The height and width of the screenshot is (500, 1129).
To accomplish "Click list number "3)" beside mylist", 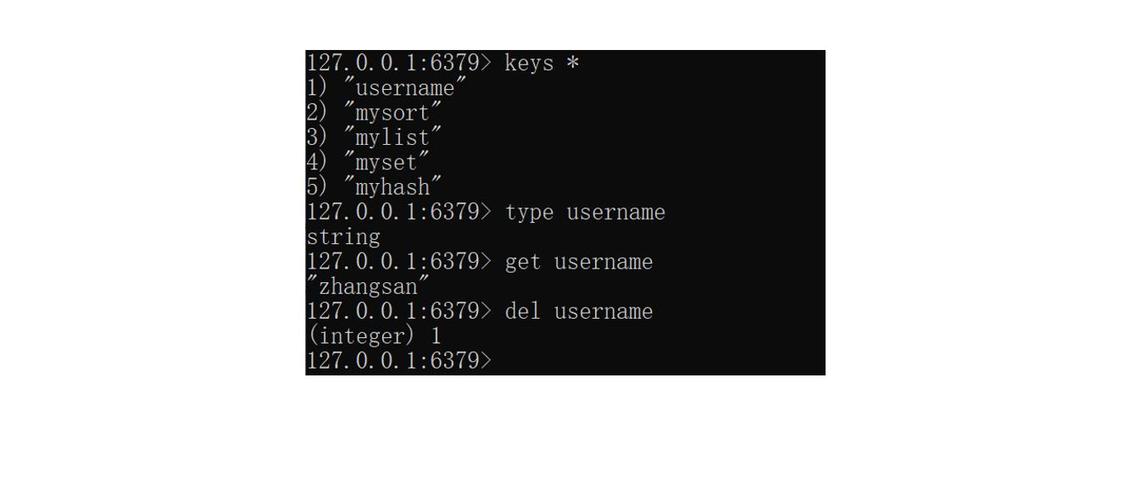I will [318, 138].
